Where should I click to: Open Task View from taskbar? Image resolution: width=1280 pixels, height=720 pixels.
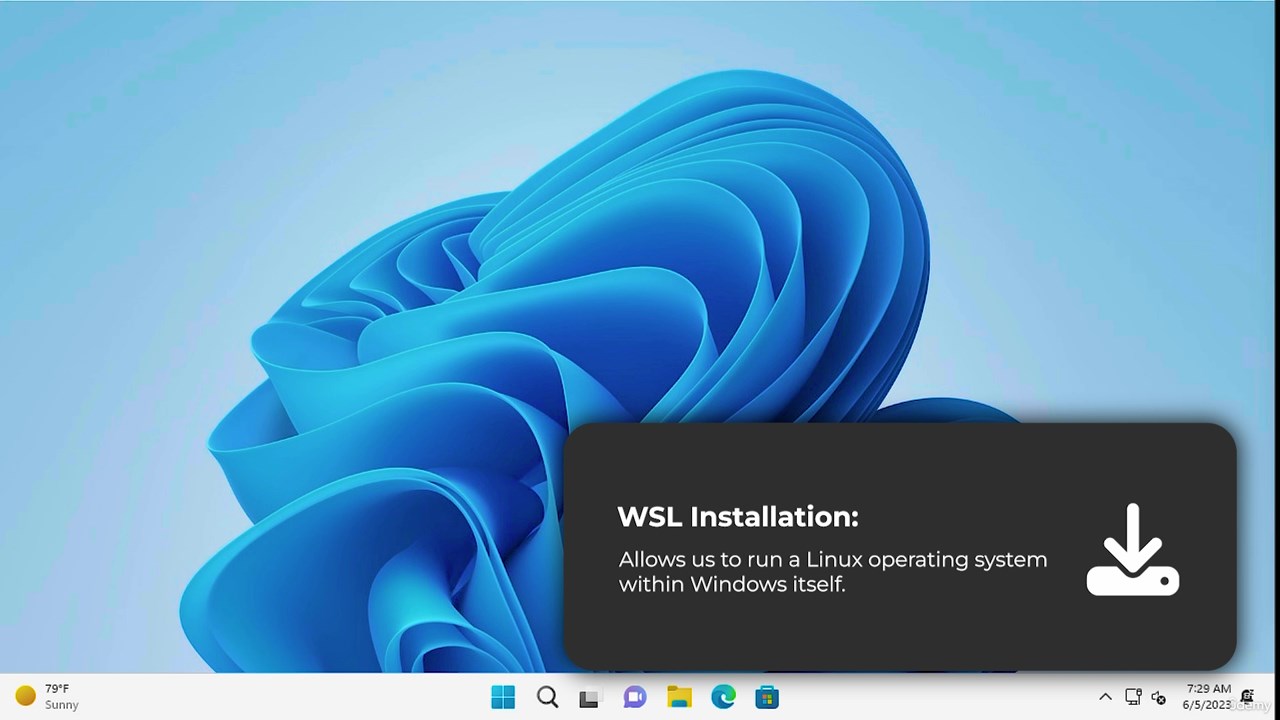point(590,698)
